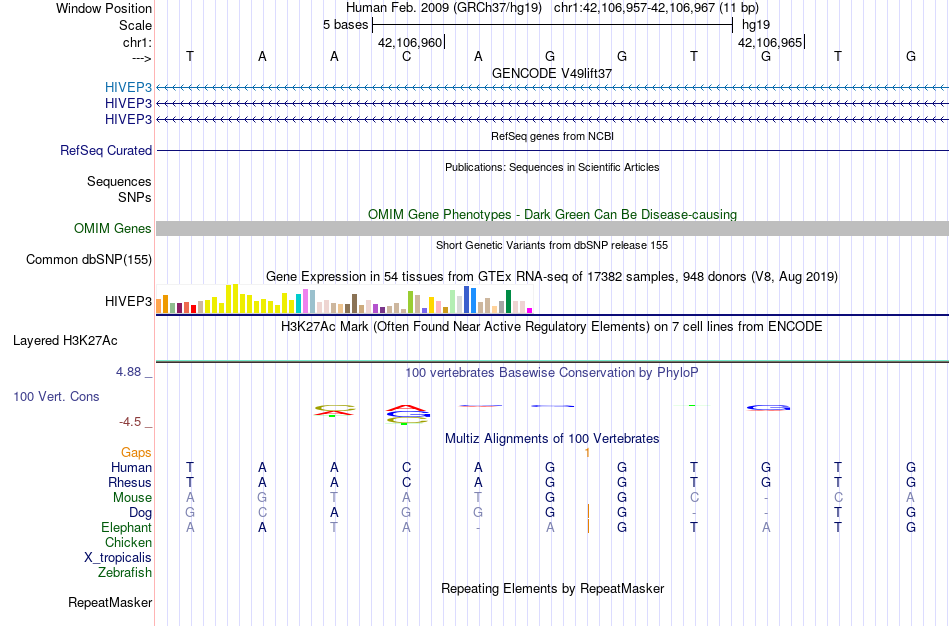Screen dimensions: 950x626
Task: Click the -4.5 conservation scale minimum
Action: point(130,422)
